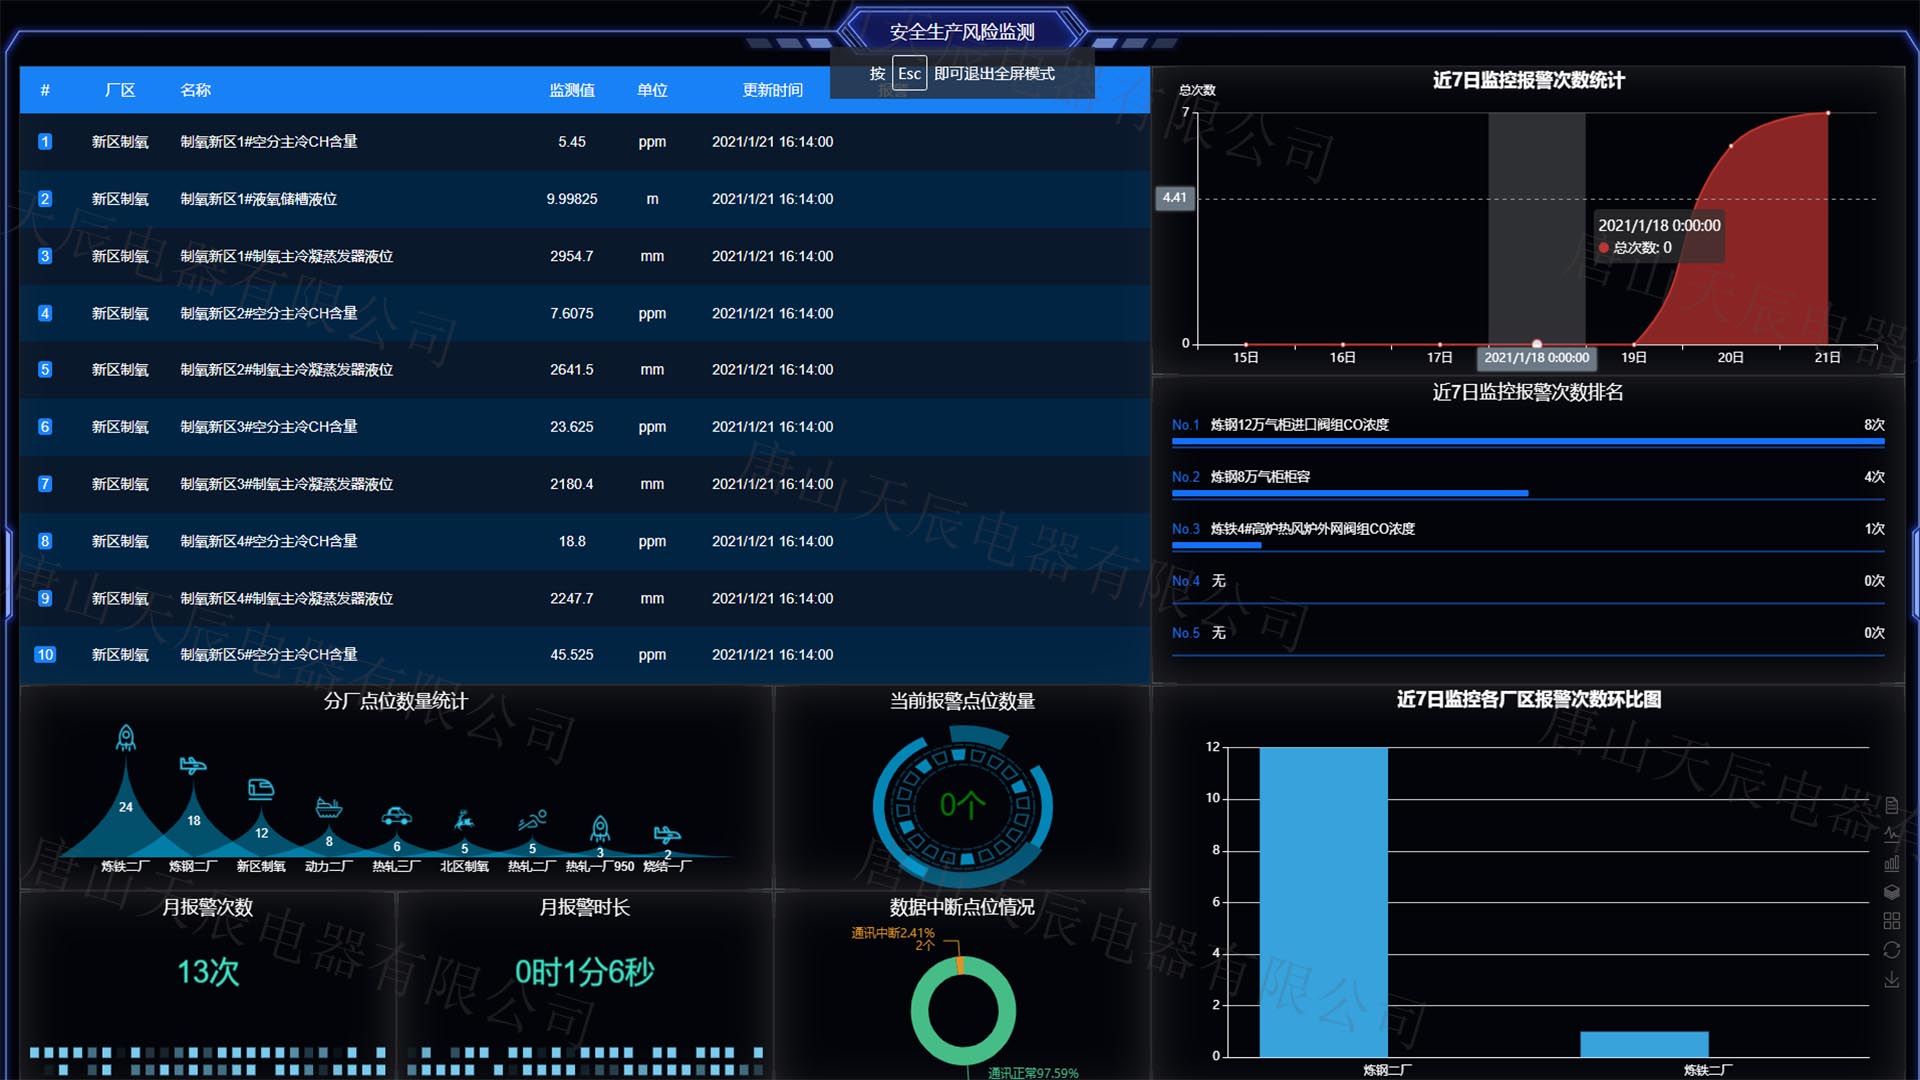Click the restore refresh chart icon
Screen dimensions: 1920x1080
tap(1891, 950)
